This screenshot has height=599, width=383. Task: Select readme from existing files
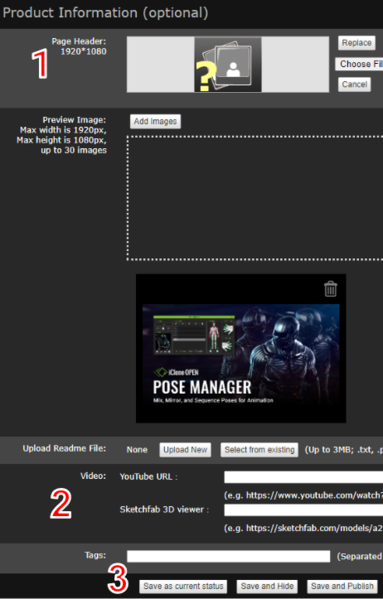(x=259, y=450)
